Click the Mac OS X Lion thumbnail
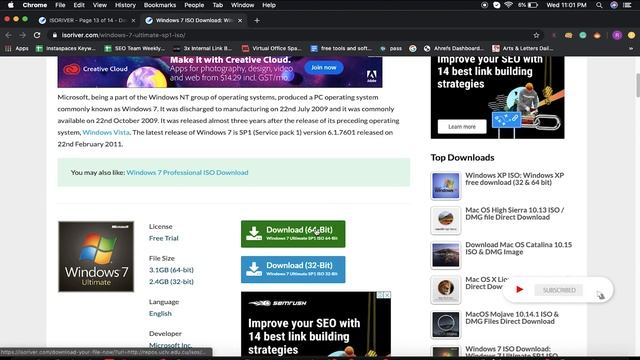 [446, 290]
